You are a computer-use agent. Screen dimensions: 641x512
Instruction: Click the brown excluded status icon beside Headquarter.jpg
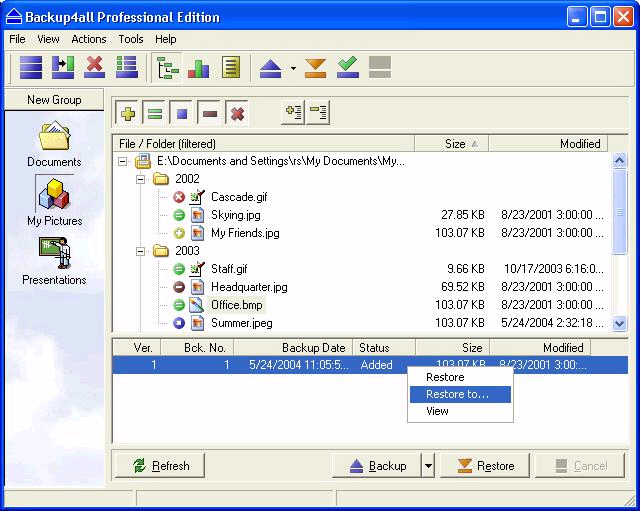click(x=179, y=287)
